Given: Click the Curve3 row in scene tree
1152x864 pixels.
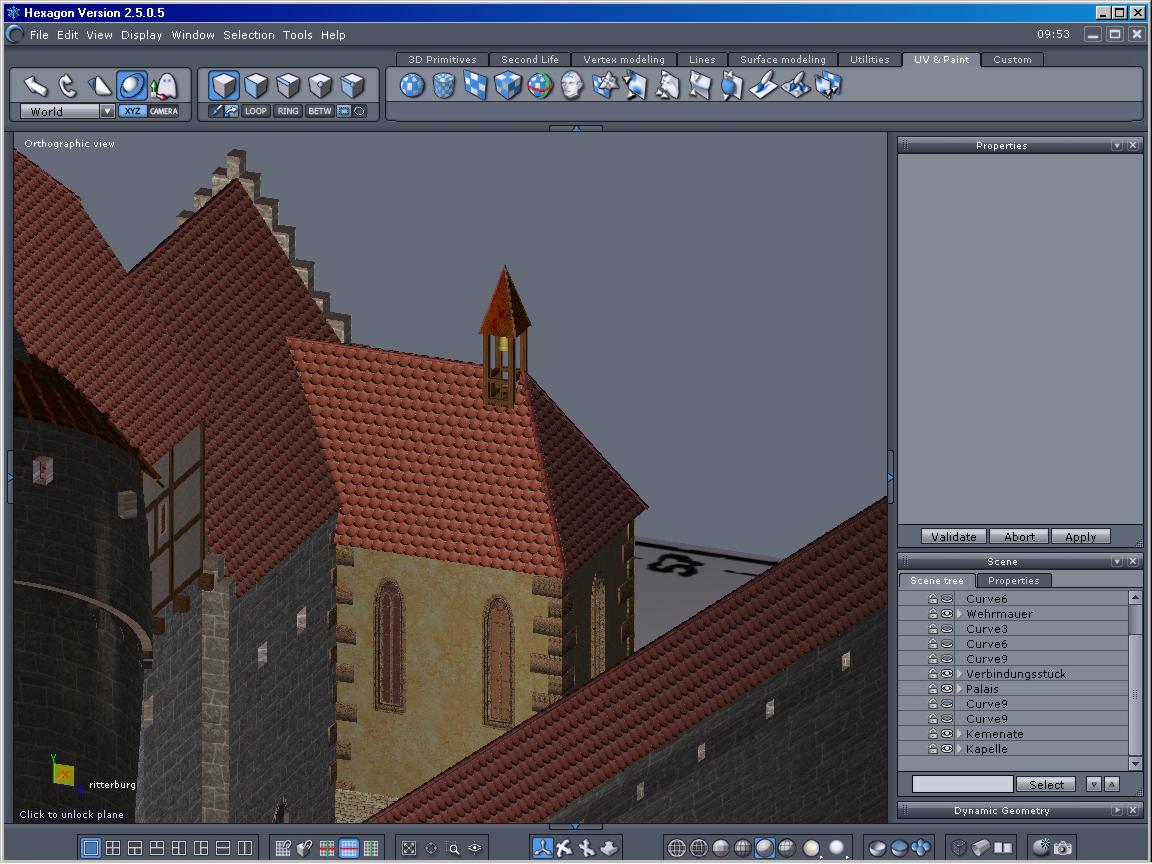Looking at the screenshot, I should tap(1014, 629).
